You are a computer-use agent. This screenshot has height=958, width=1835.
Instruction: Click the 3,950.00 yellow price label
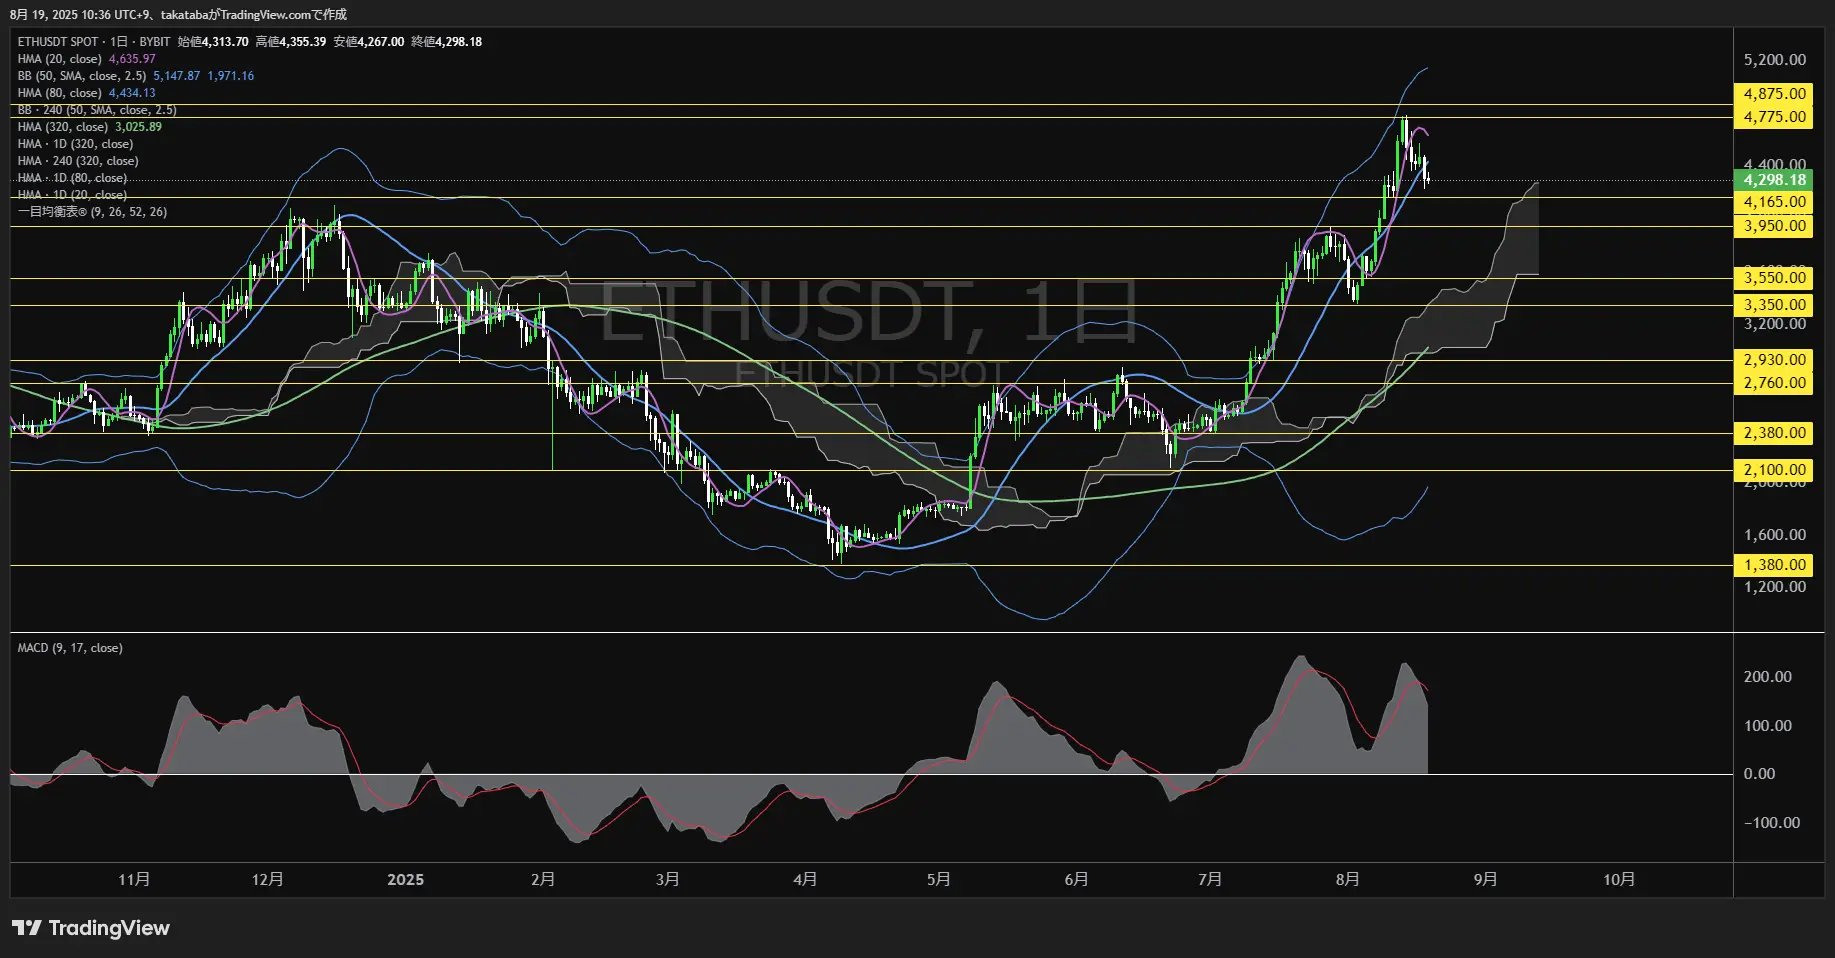click(x=1774, y=226)
